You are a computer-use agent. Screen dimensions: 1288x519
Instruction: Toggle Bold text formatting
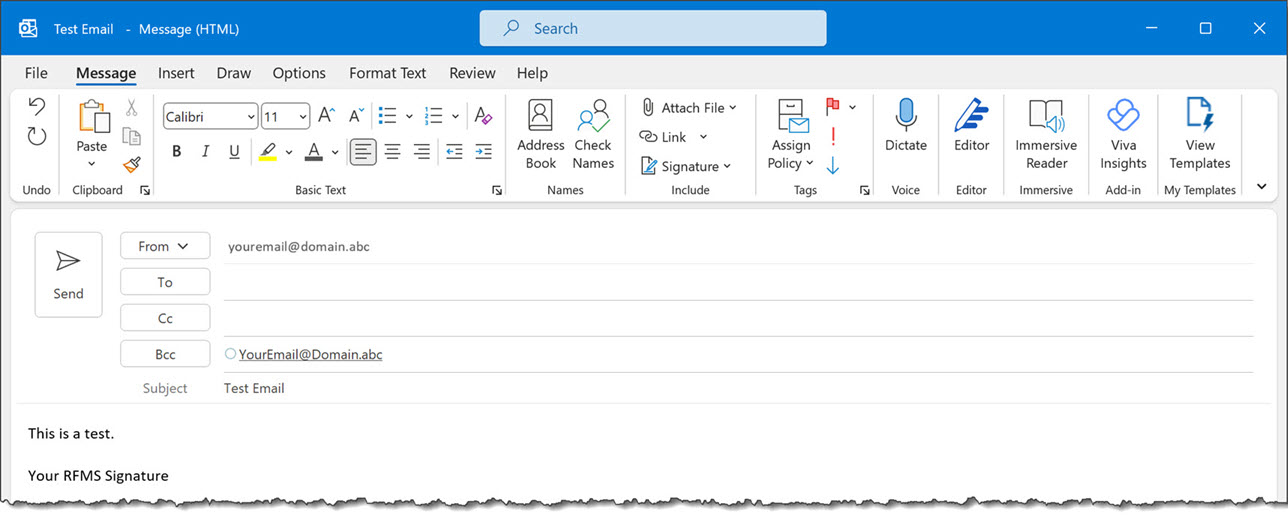[177, 152]
